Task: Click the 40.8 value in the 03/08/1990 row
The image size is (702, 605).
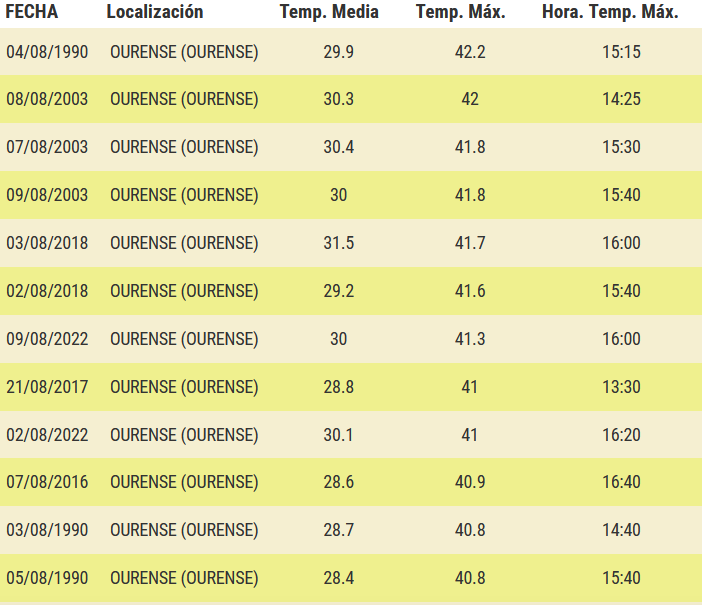Action: (x=470, y=530)
